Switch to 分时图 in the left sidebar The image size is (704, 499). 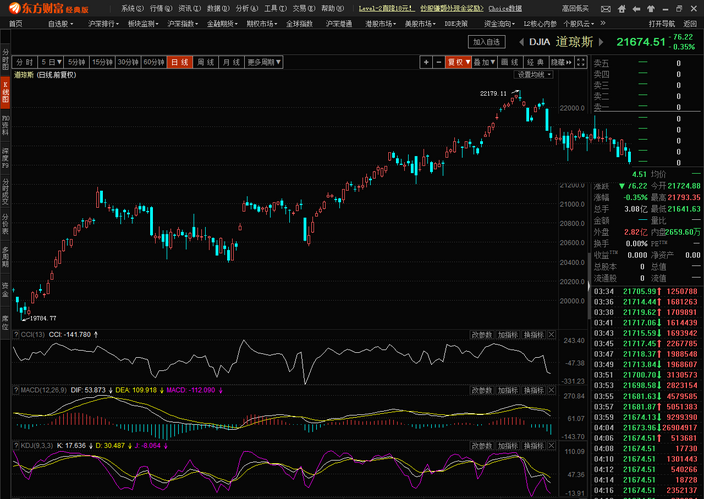click(5, 59)
